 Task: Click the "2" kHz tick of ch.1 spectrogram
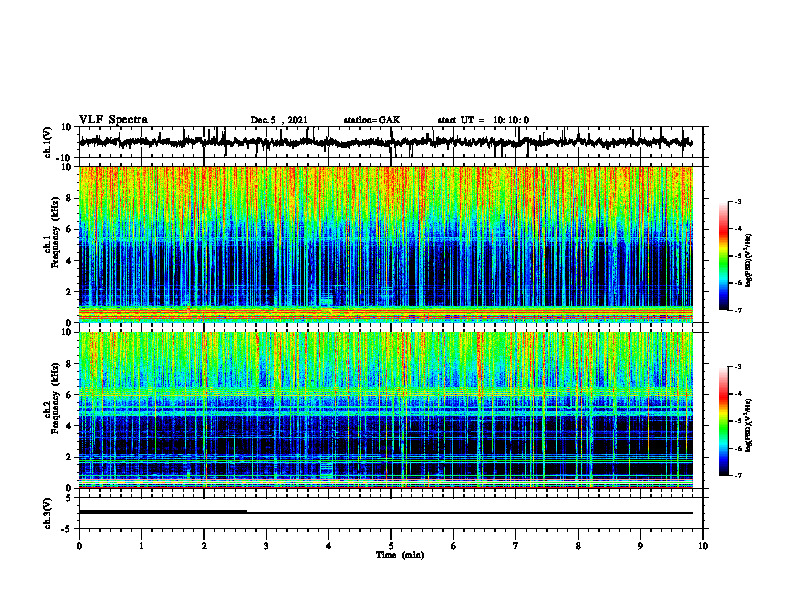pos(69,292)
